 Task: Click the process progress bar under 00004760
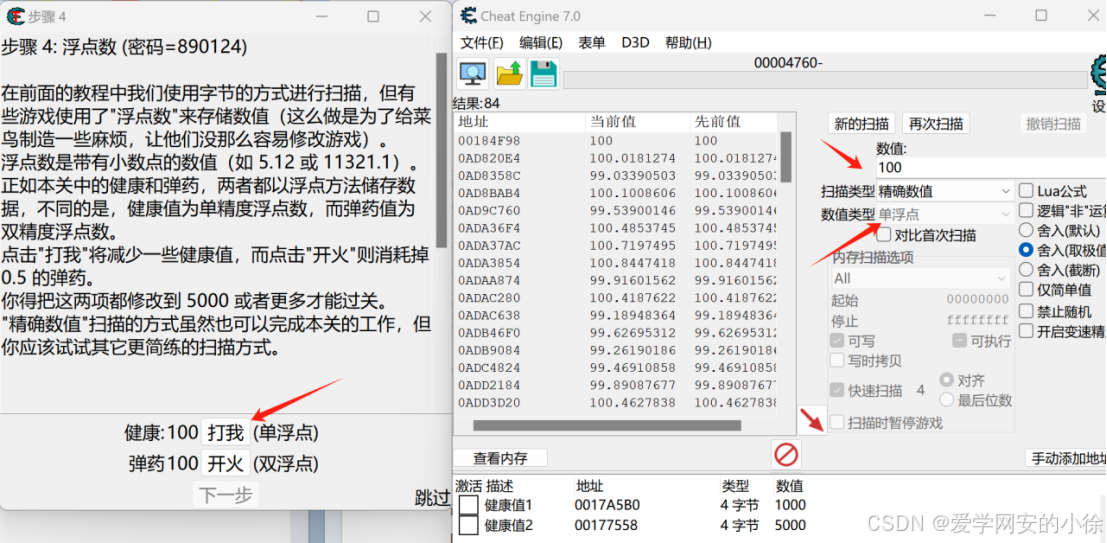[x=826, y=79]
